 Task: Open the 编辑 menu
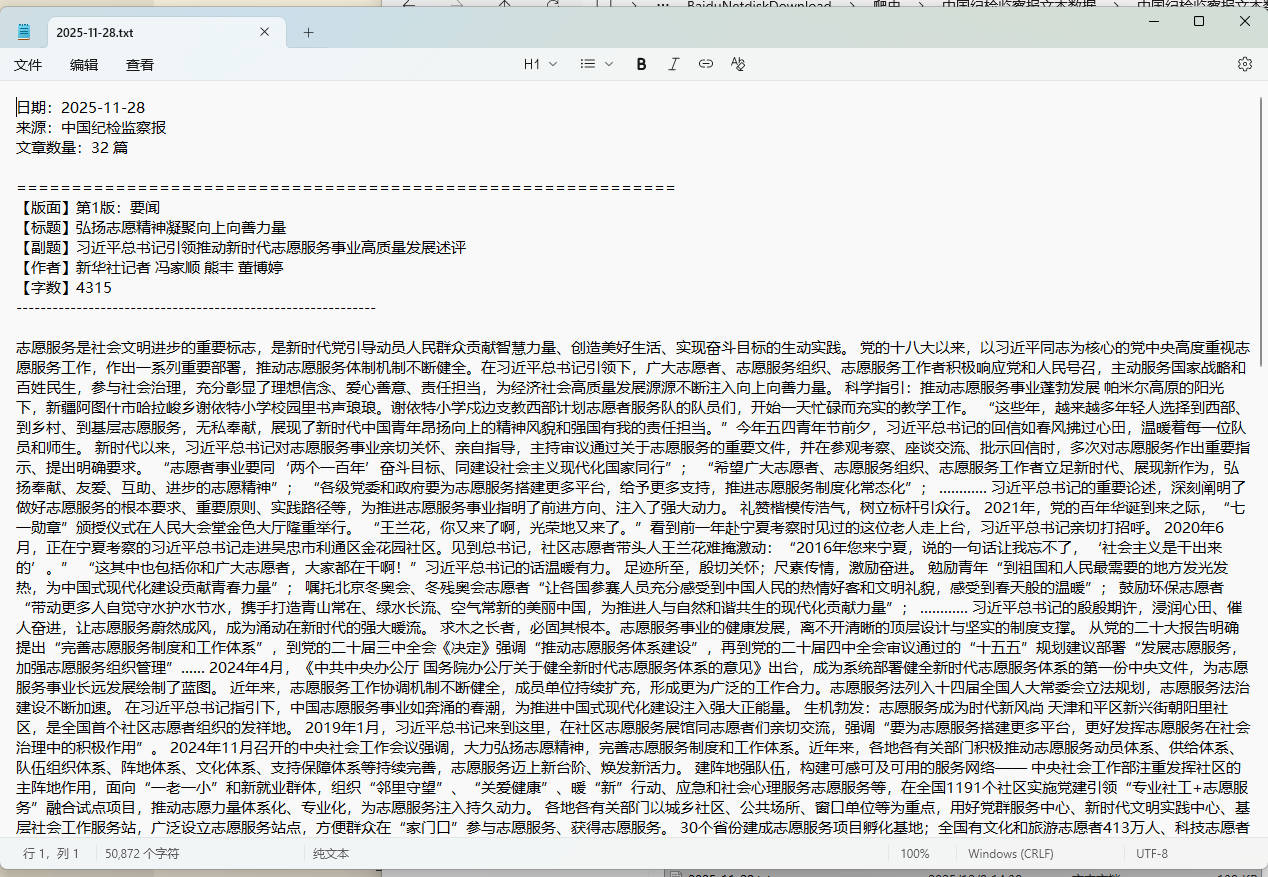tap(84, 64)
